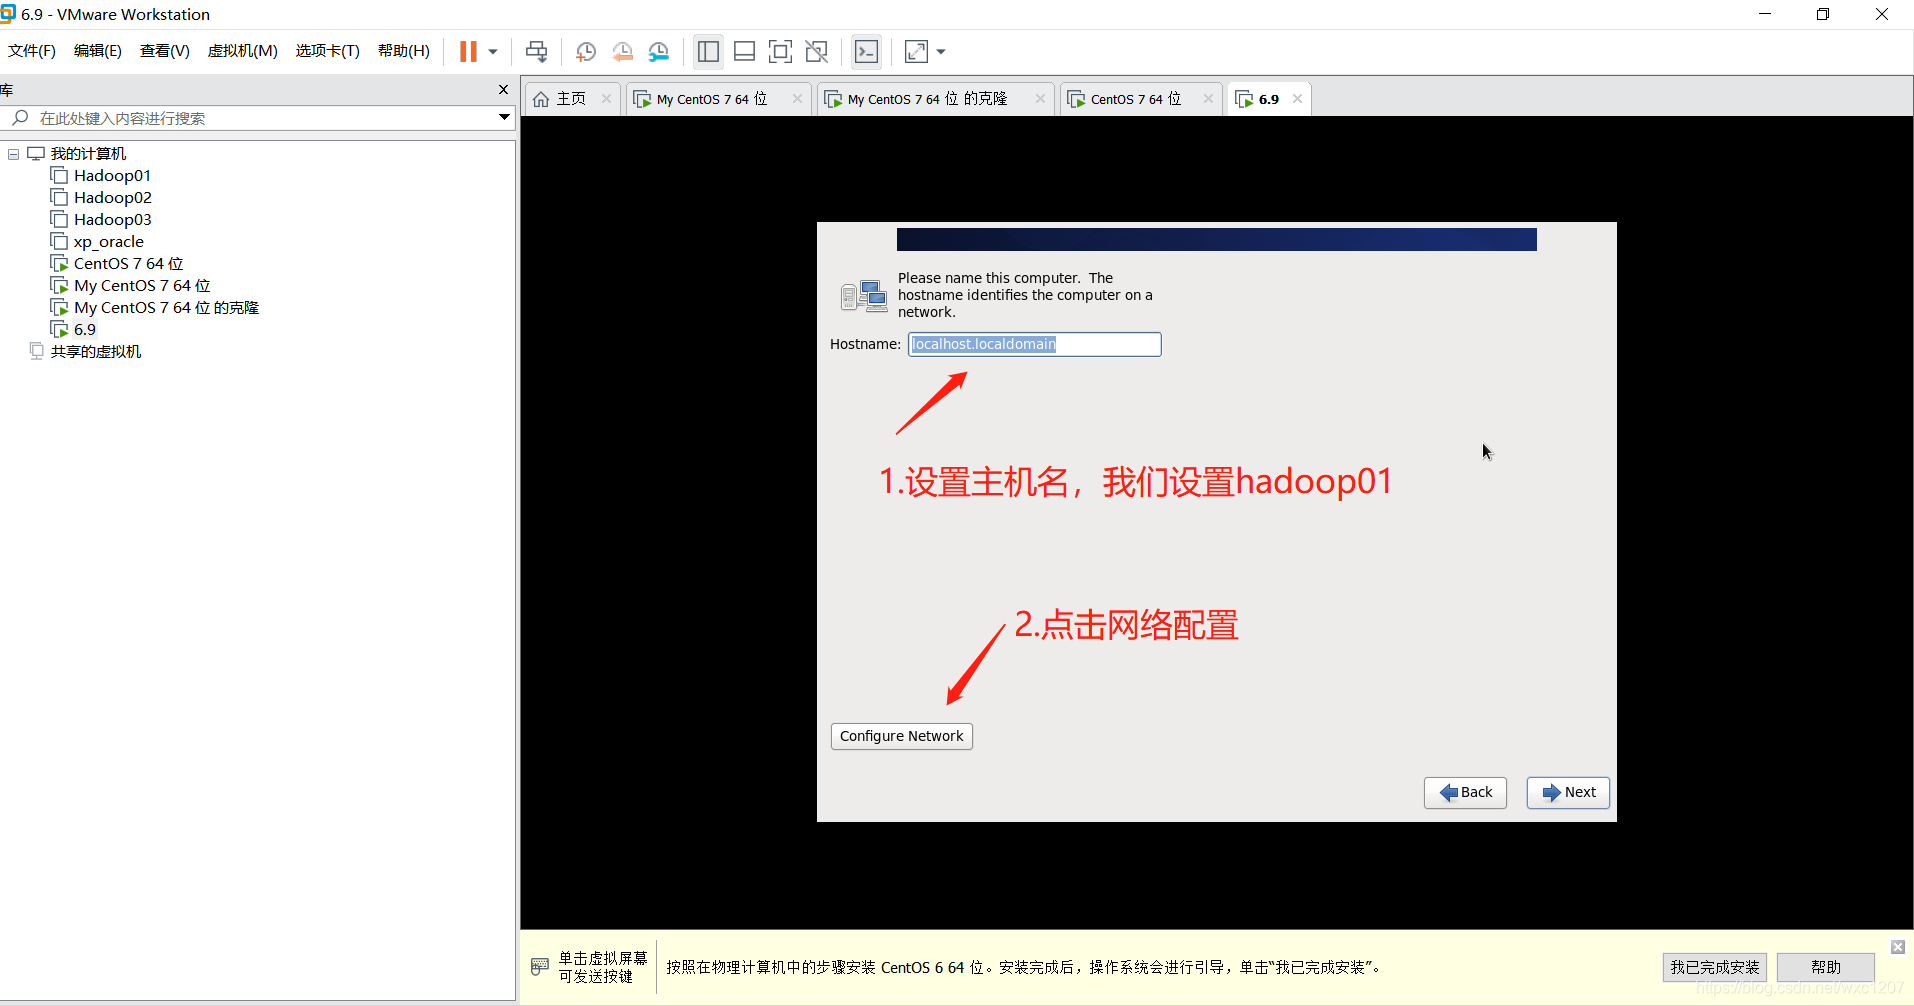Toggle the thumbnail bar view icon
The image size is (1914, 1006).
click(x=744, y=52)
